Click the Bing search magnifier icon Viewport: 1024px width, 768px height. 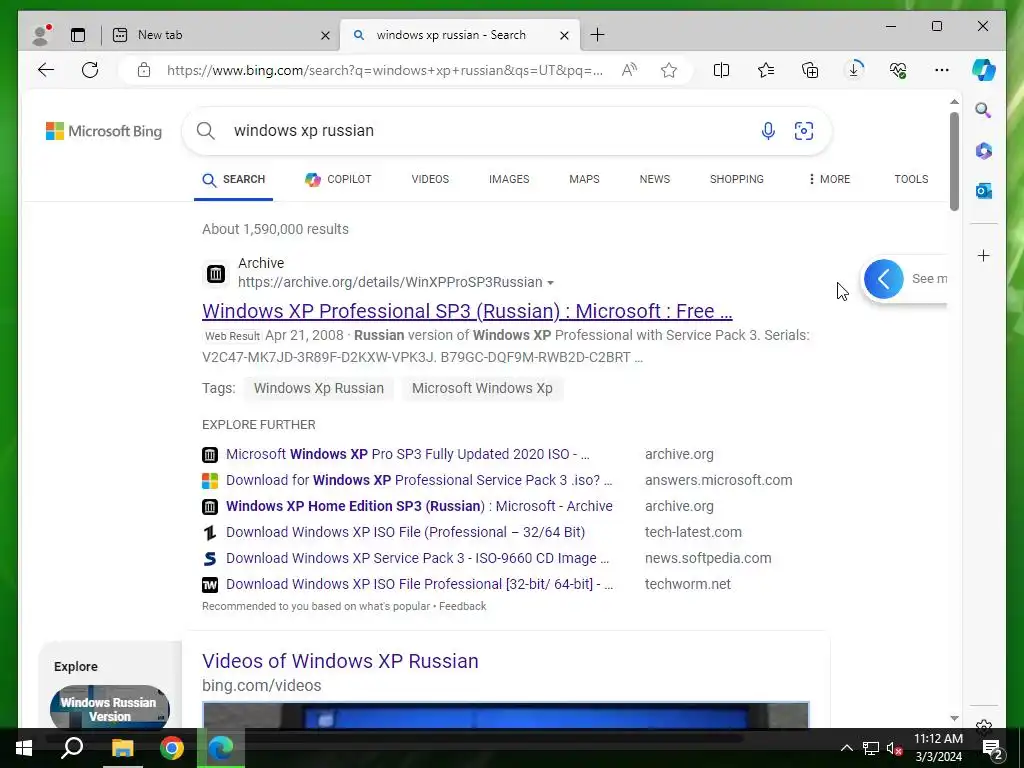click(x=206, y=131)
